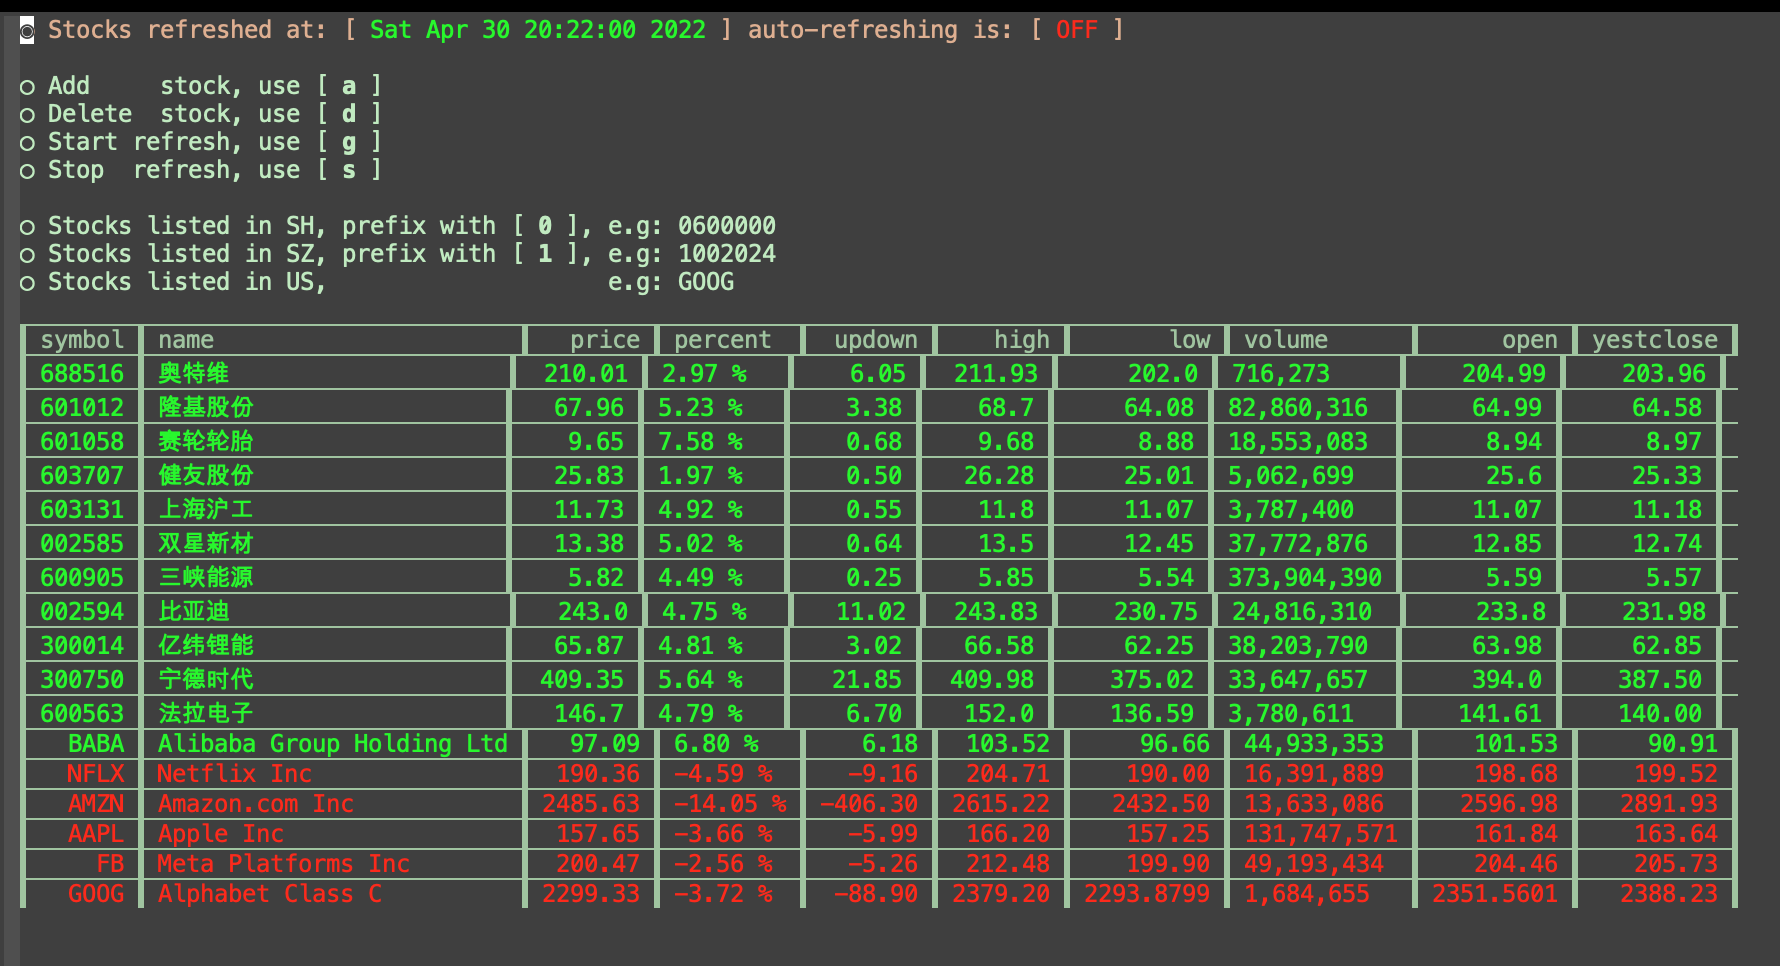Select symbol 603131 in the table

tap(82, 510)
